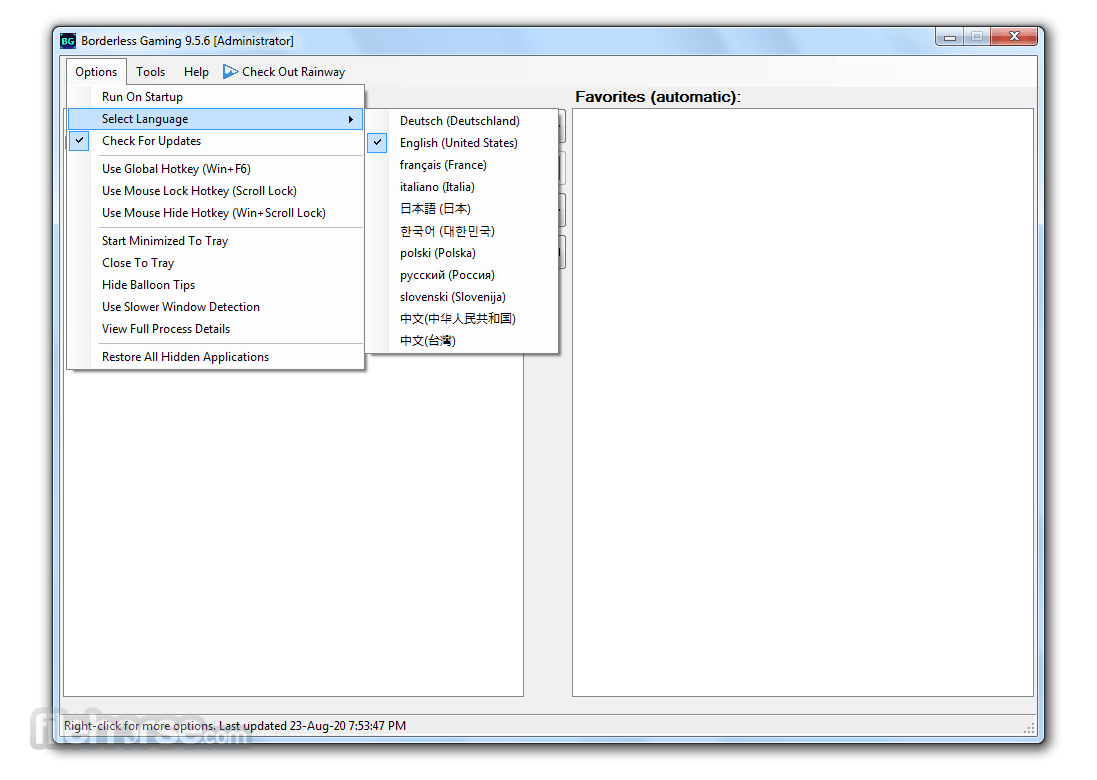Toggle Hide Balloon Tips

(x=216, y=285)
